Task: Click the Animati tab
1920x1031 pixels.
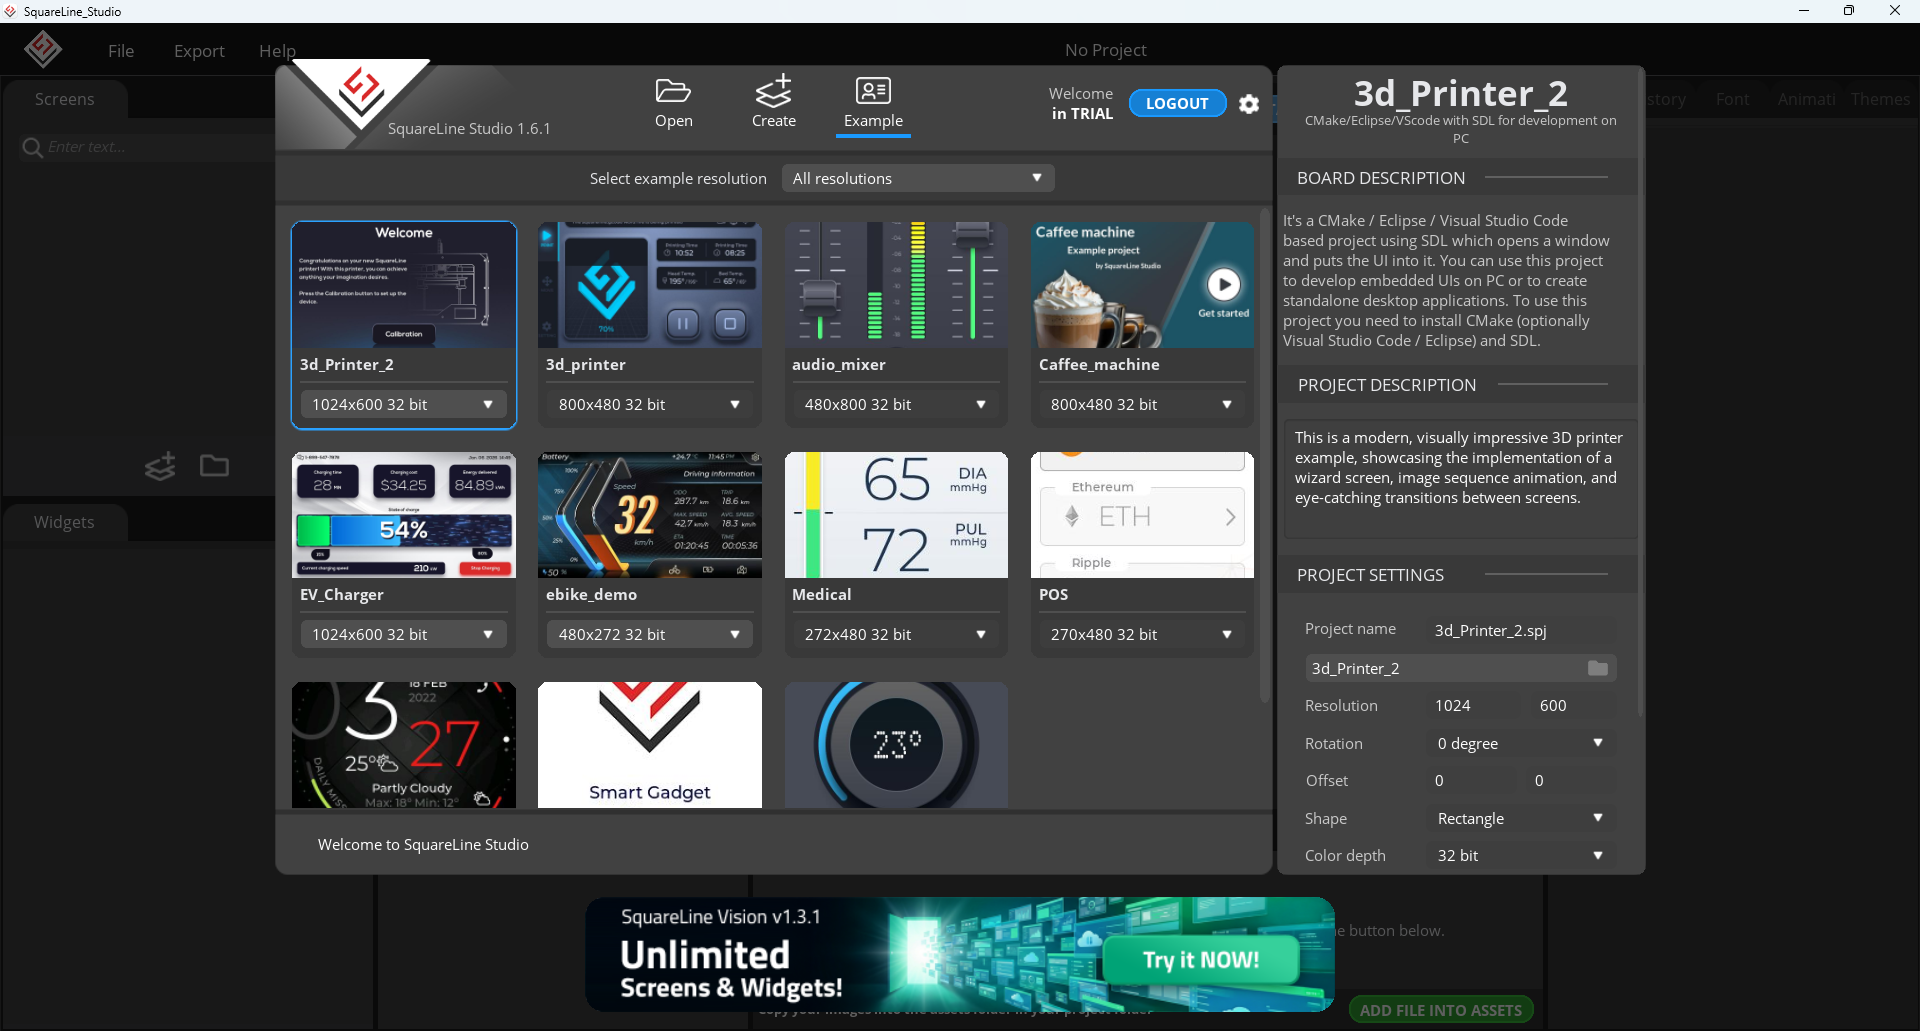Action: [1806, 99]
